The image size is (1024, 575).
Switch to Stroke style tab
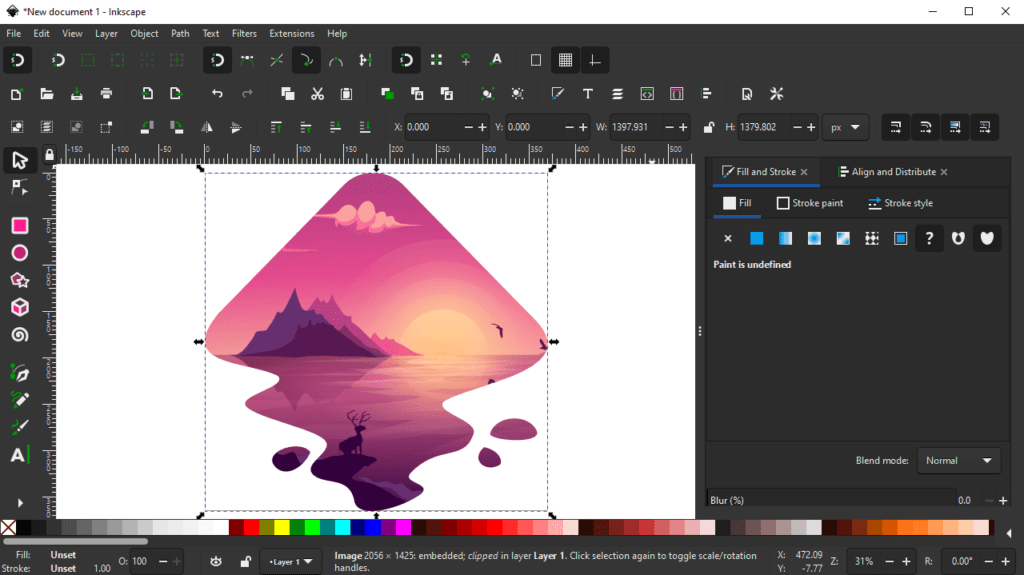(901, 203)
